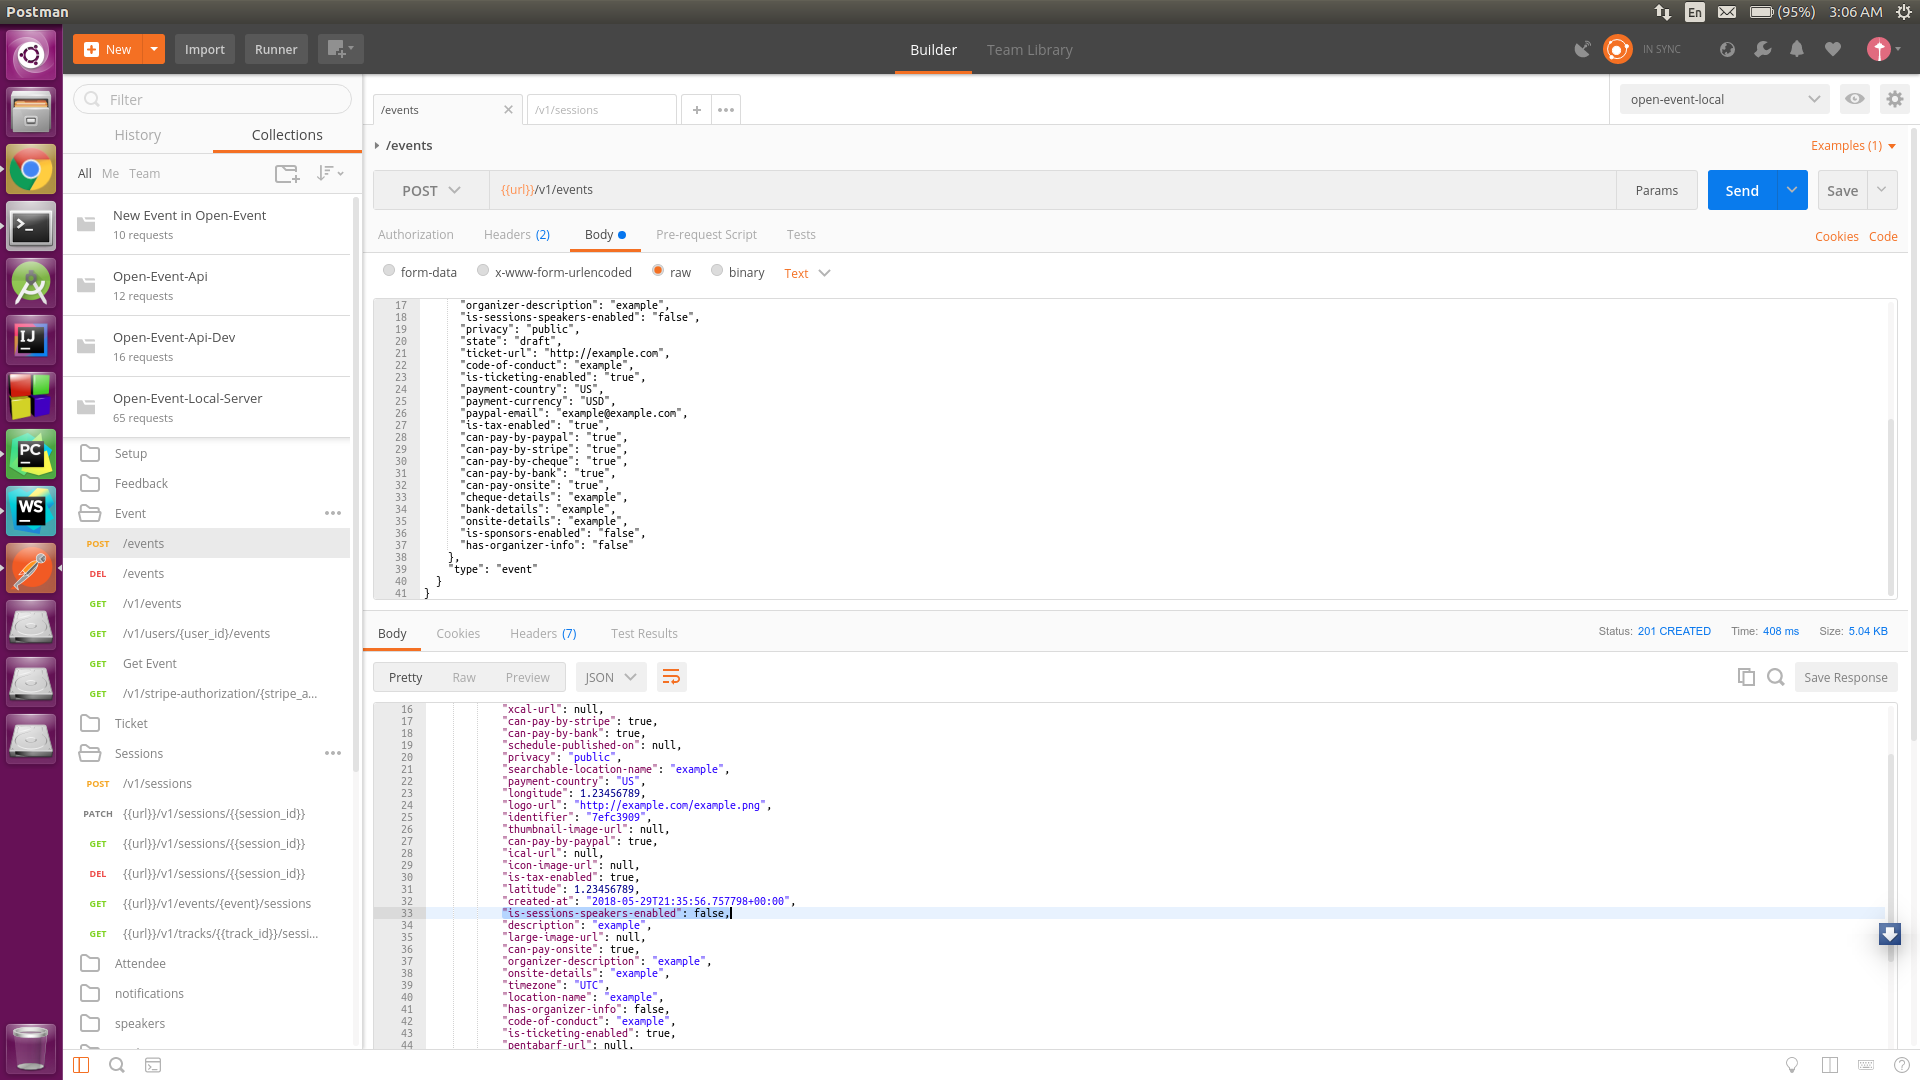Click Save Response button
Image resolution: width=1920 pixels, height=1080 pixels.
pos(1846,677)
